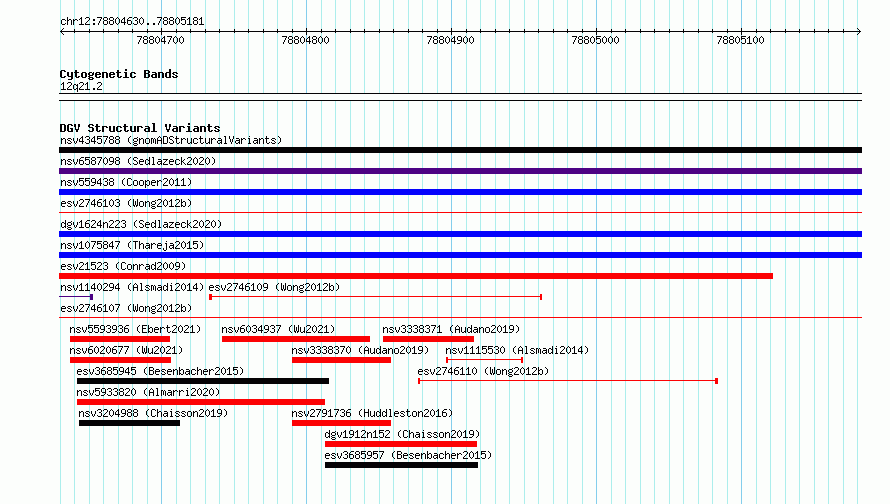Open variant nsv3338370 (Audano2019) label
Screen dimensions: 890x504
360,350
